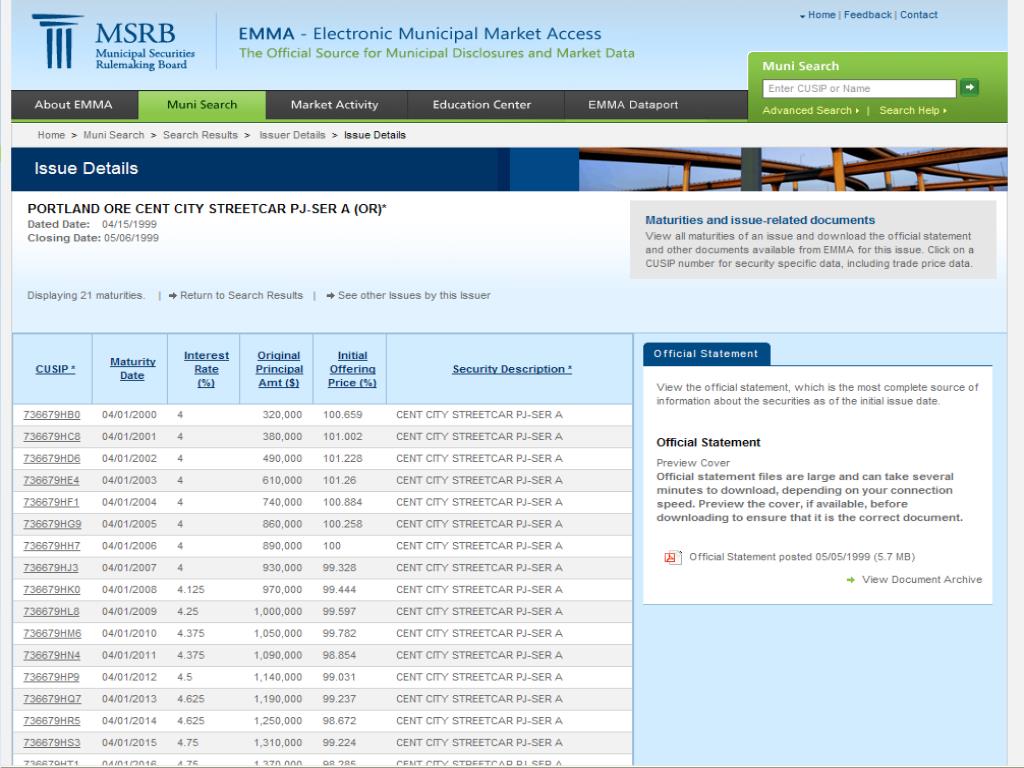Click maturity date 04/01/2000
Image resolution: width=1024 pixels, height=768 pixels.
click(x=129, y=415)
